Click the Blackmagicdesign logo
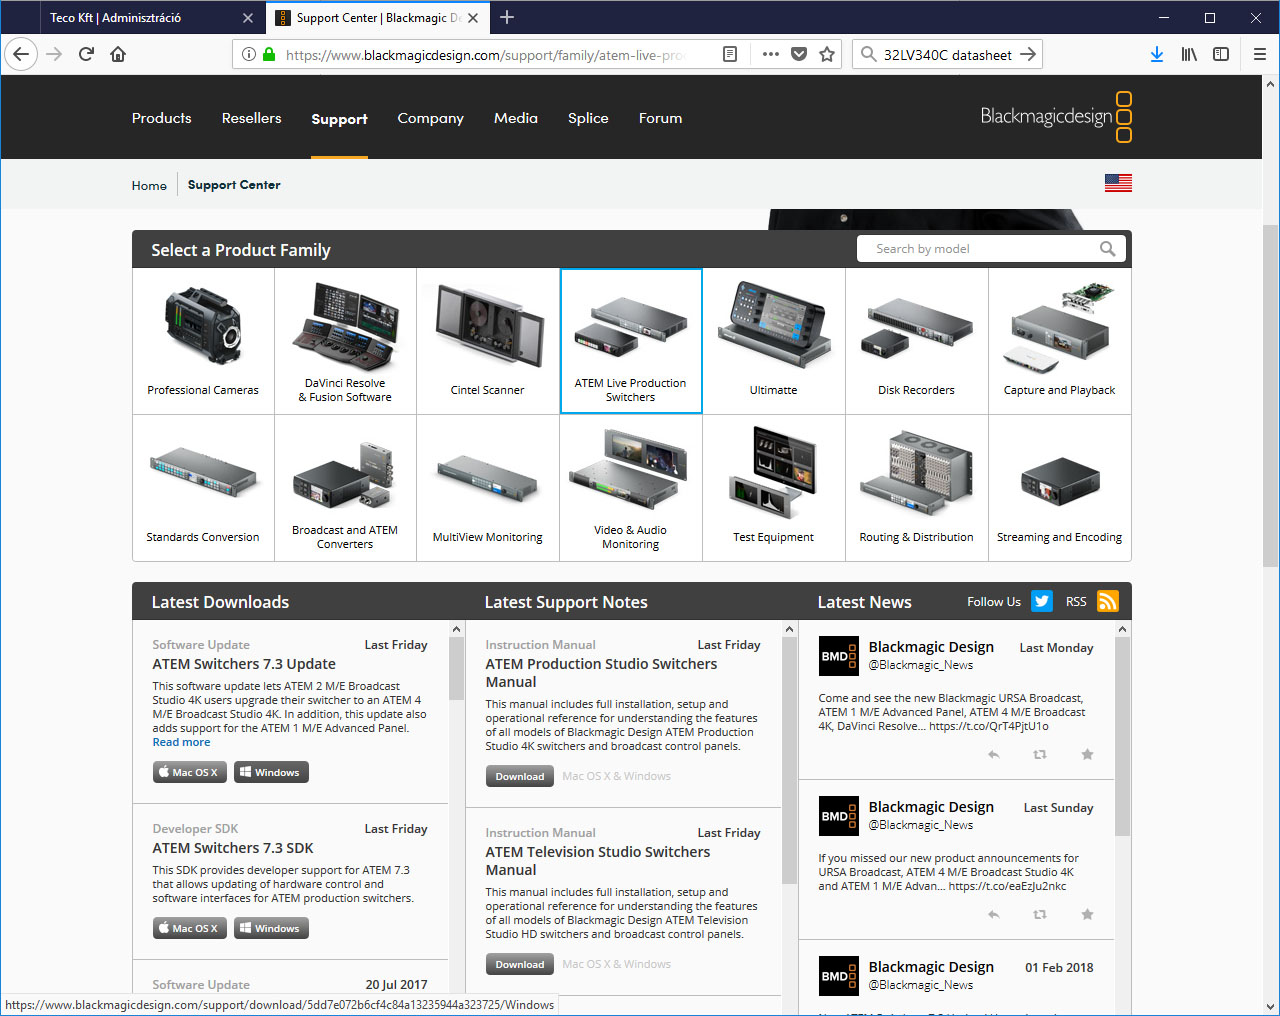The width and height of the screenshot is (1280, 1016). (x=1056, y=117)
